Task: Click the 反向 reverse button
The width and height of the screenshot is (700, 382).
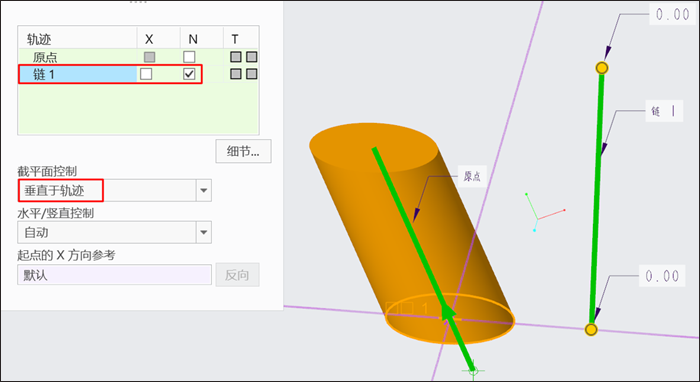Action: [x=237, y=275]
